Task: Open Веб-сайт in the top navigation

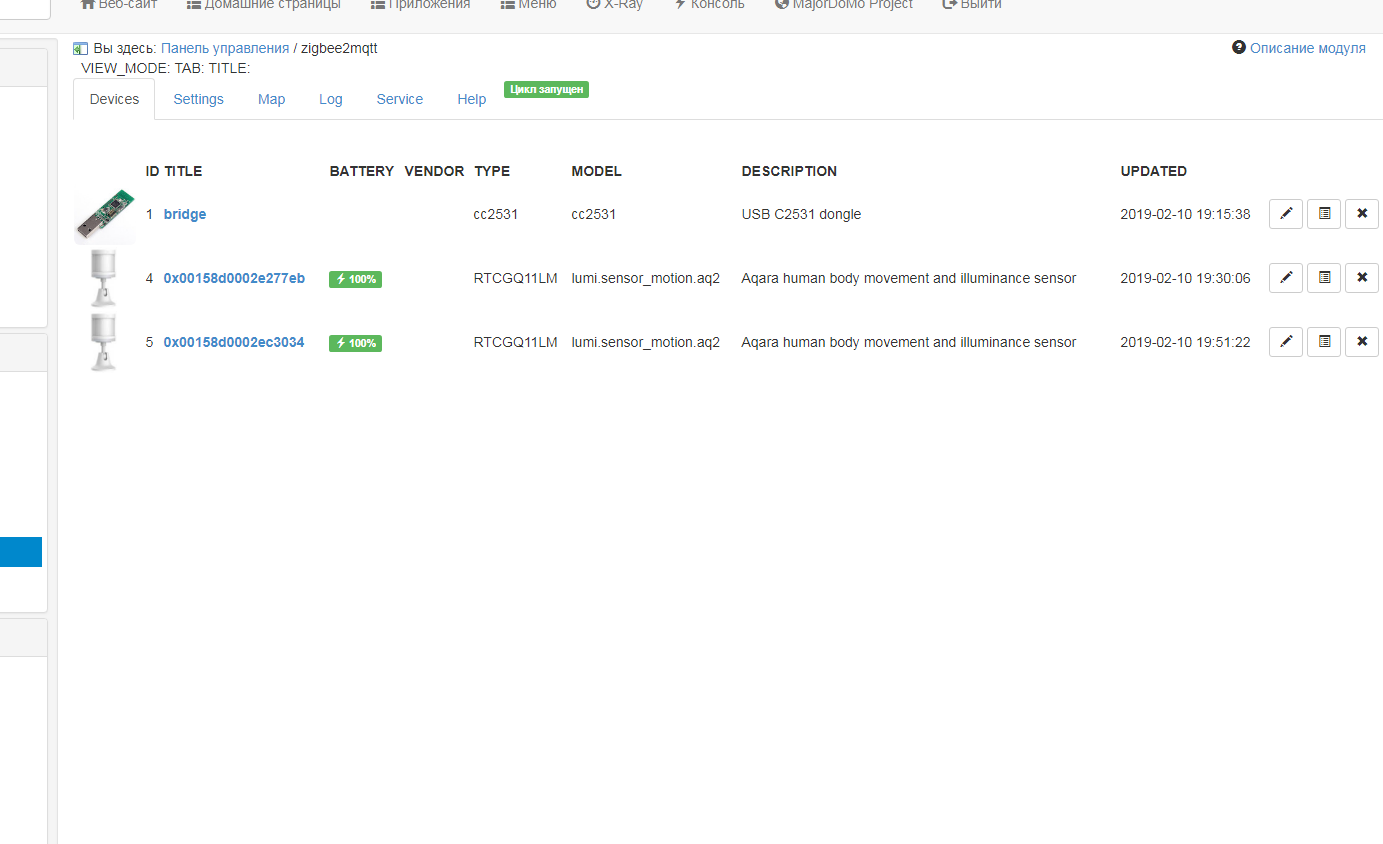Action: (119, 5)
